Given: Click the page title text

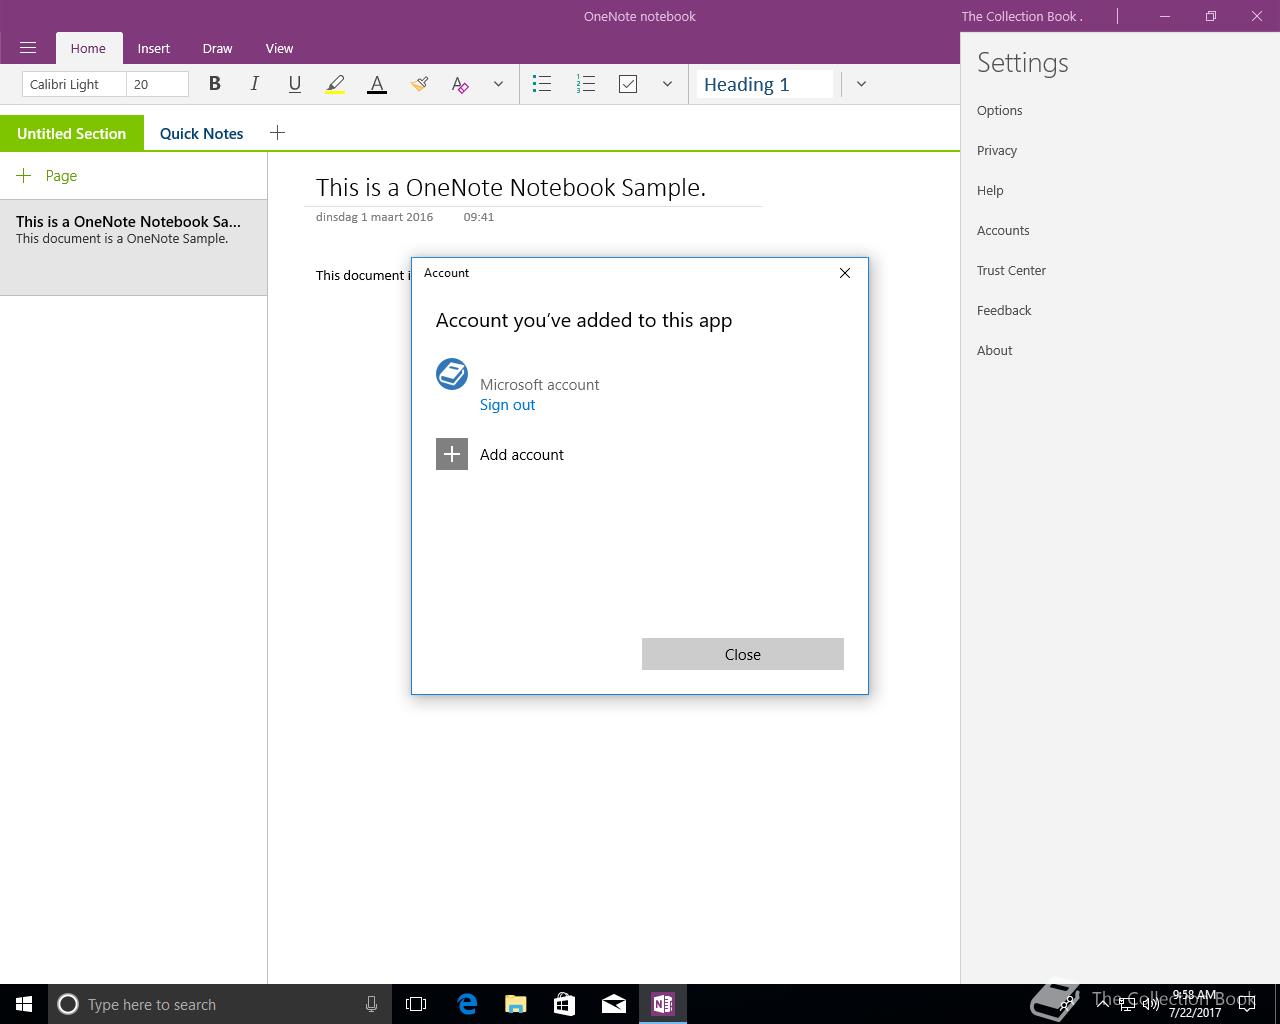Looking at the screenshot, I should [x=511, y=187].
